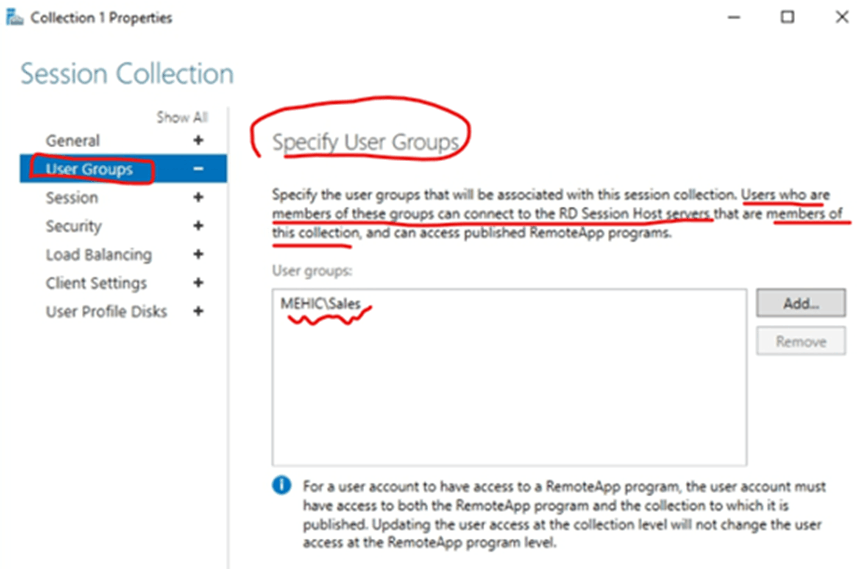Open the Client Settings section
Image resolution: width=863 pixels, height=569 pixels.
pyautogui.click(x=96, y=283)
